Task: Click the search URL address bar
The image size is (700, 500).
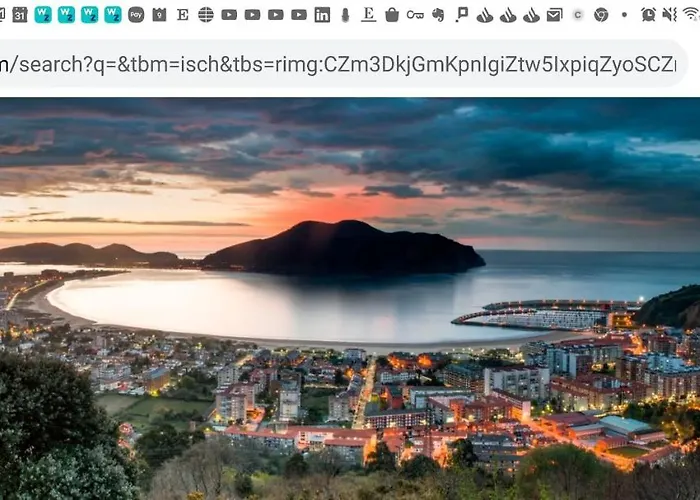Action: [x=340, y=64]
